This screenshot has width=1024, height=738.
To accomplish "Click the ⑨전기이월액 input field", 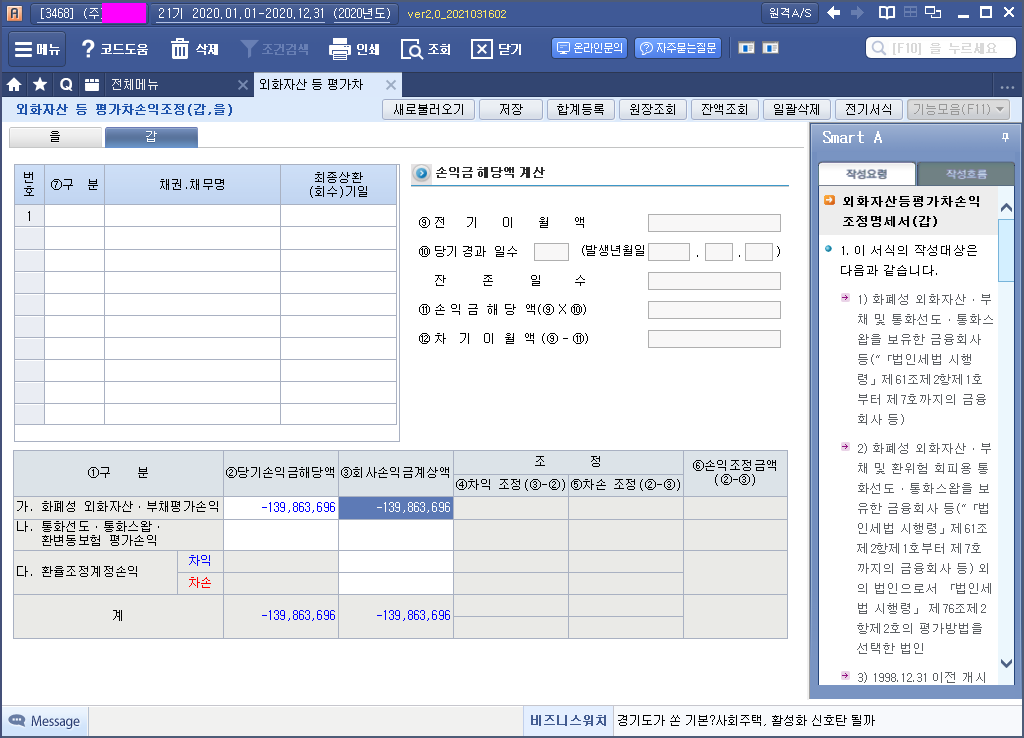I will [714, 223].
